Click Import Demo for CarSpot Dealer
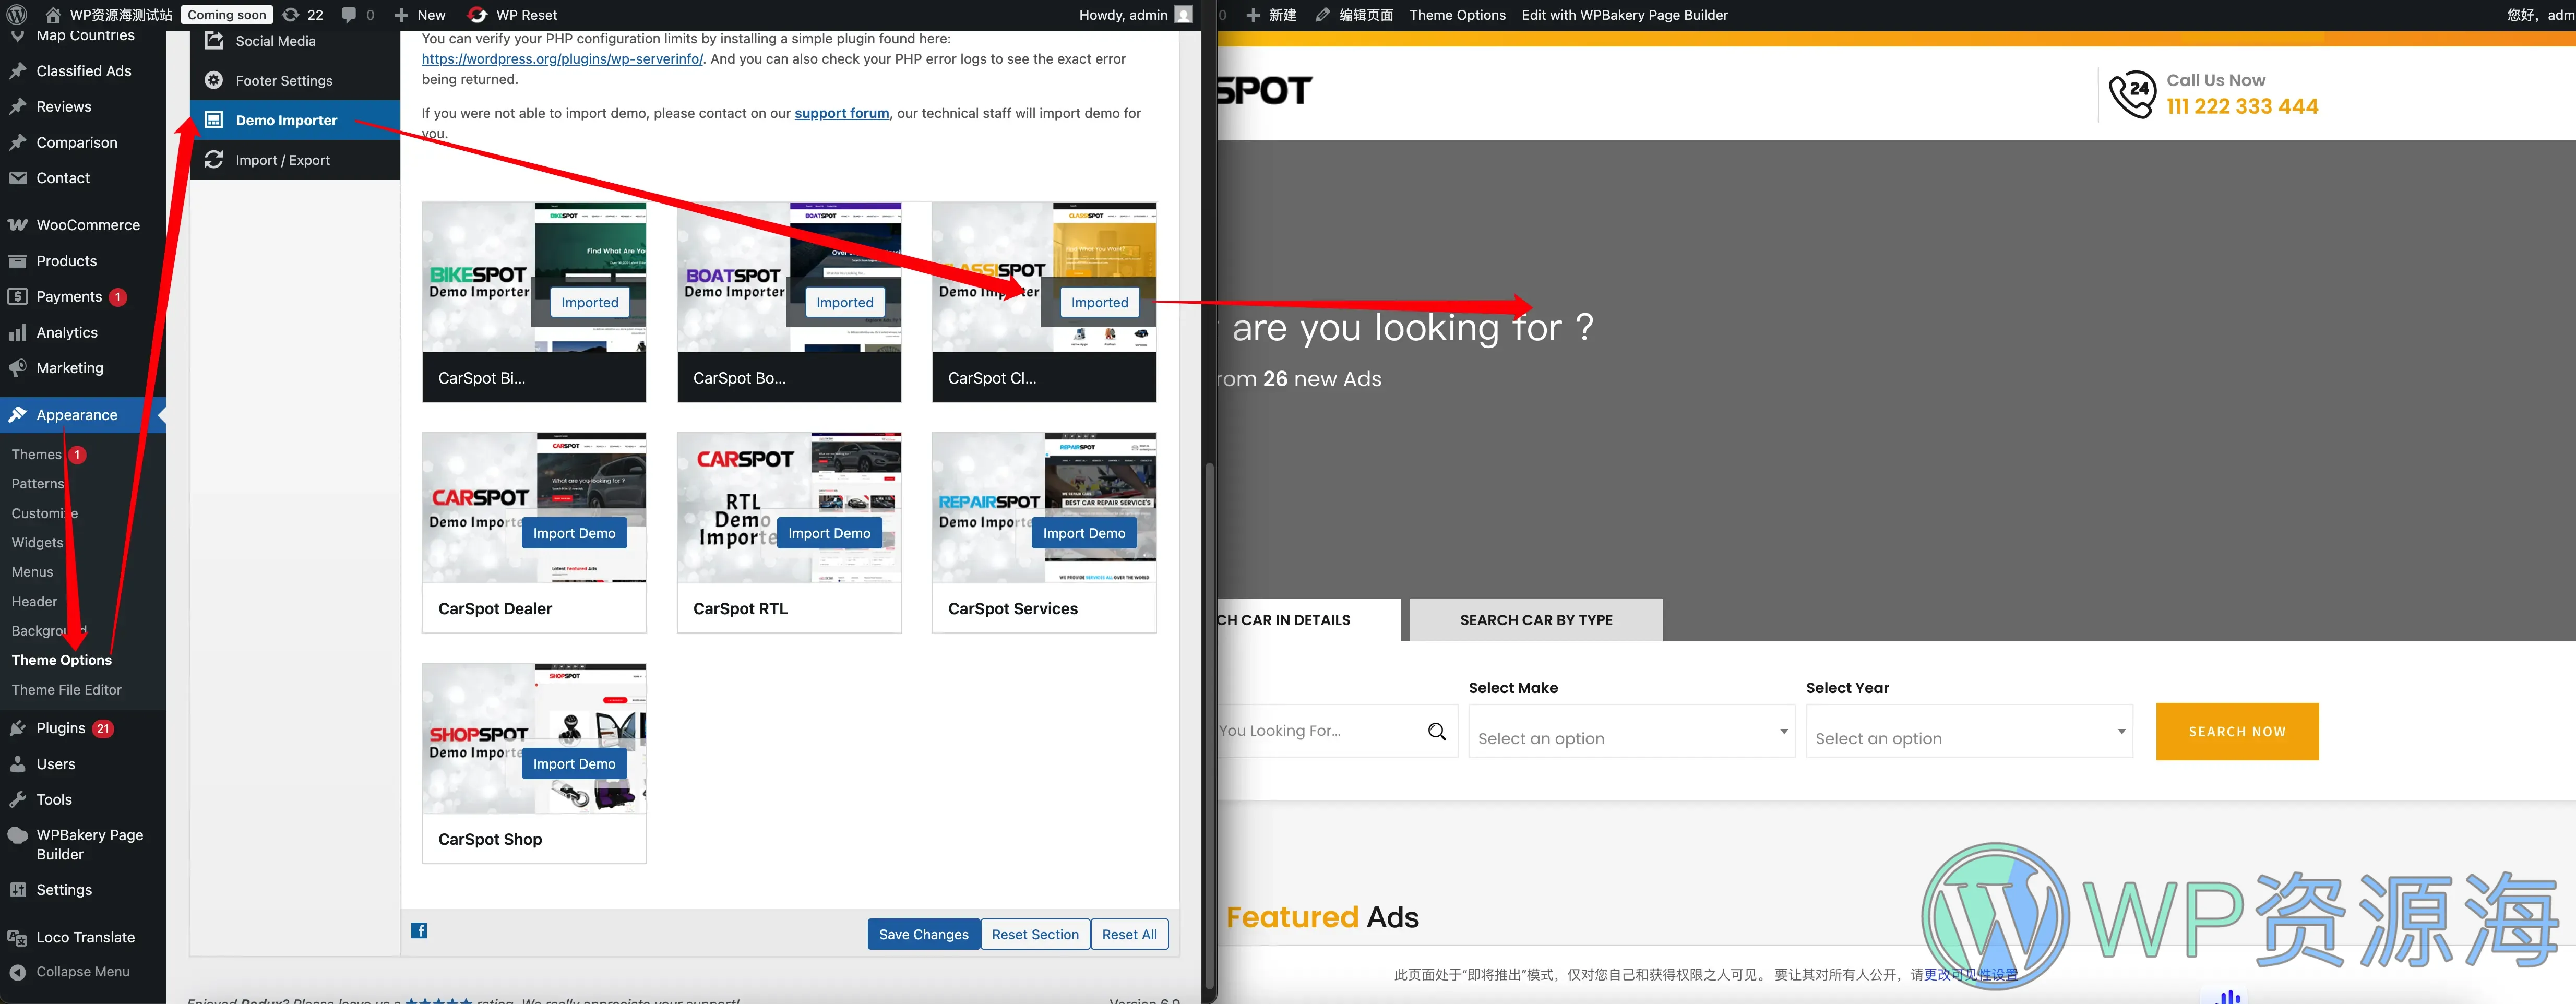Screen dimensions: 2576x1004 [x=573, y=533]
